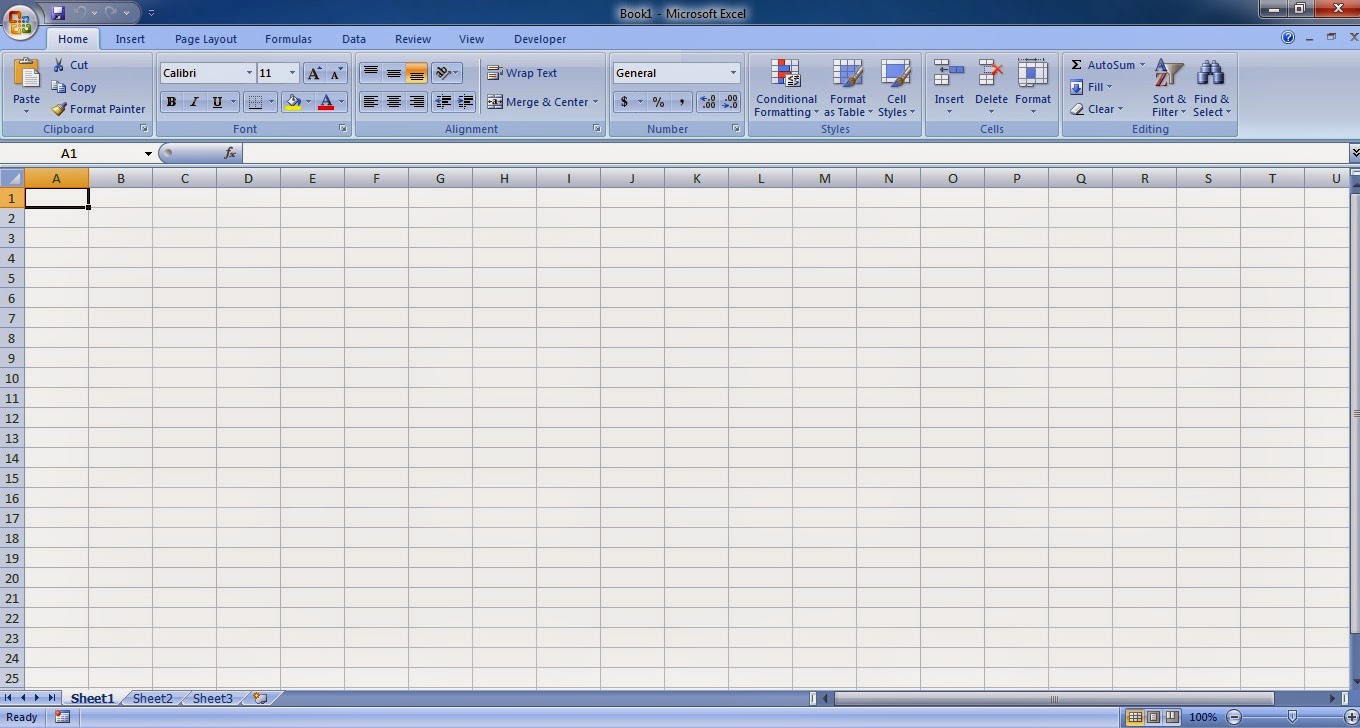Toggle italic formatting

(x=194, y=101)
